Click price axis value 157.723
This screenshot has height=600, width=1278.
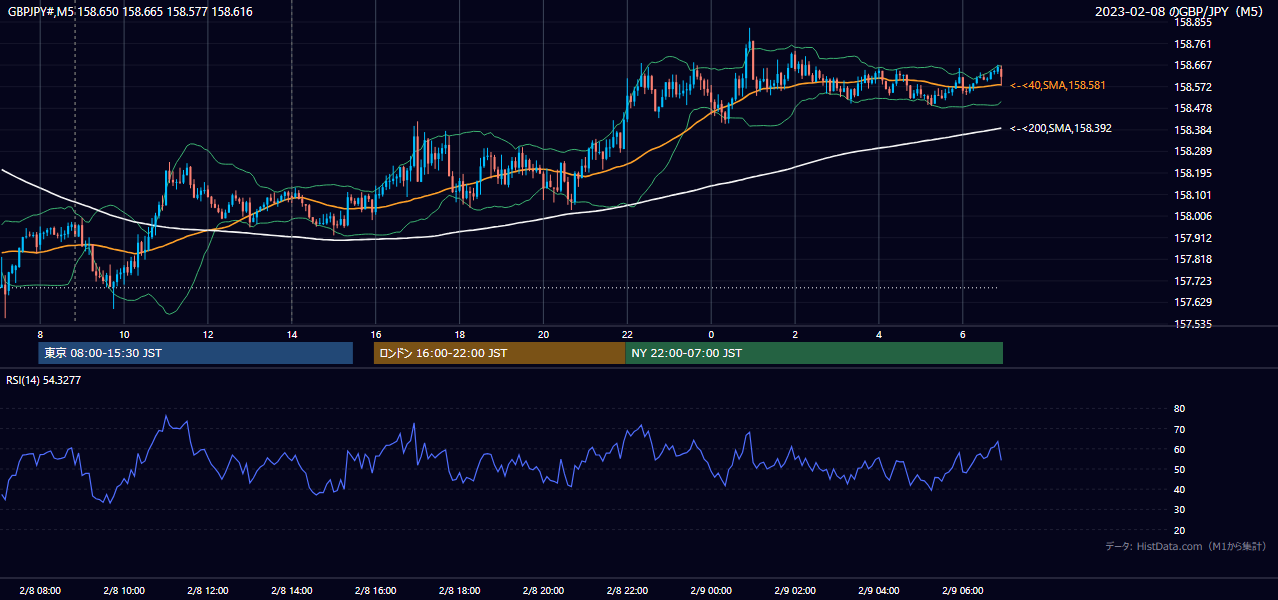pos(1192,281)
